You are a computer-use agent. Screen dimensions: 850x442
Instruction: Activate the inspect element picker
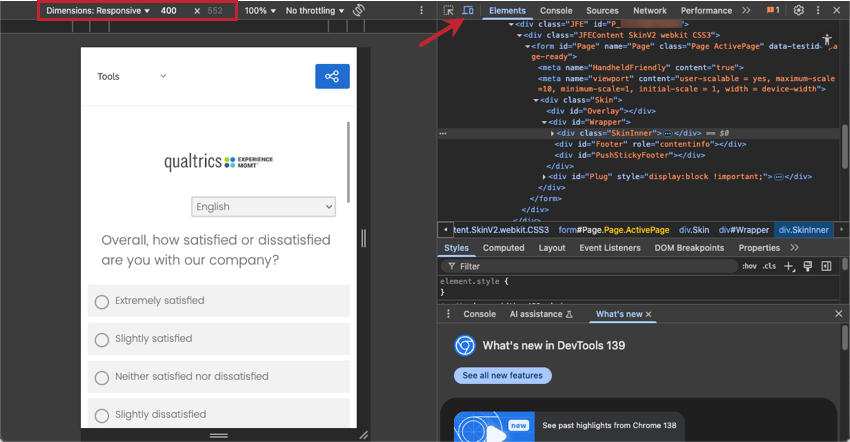[449, 11]
